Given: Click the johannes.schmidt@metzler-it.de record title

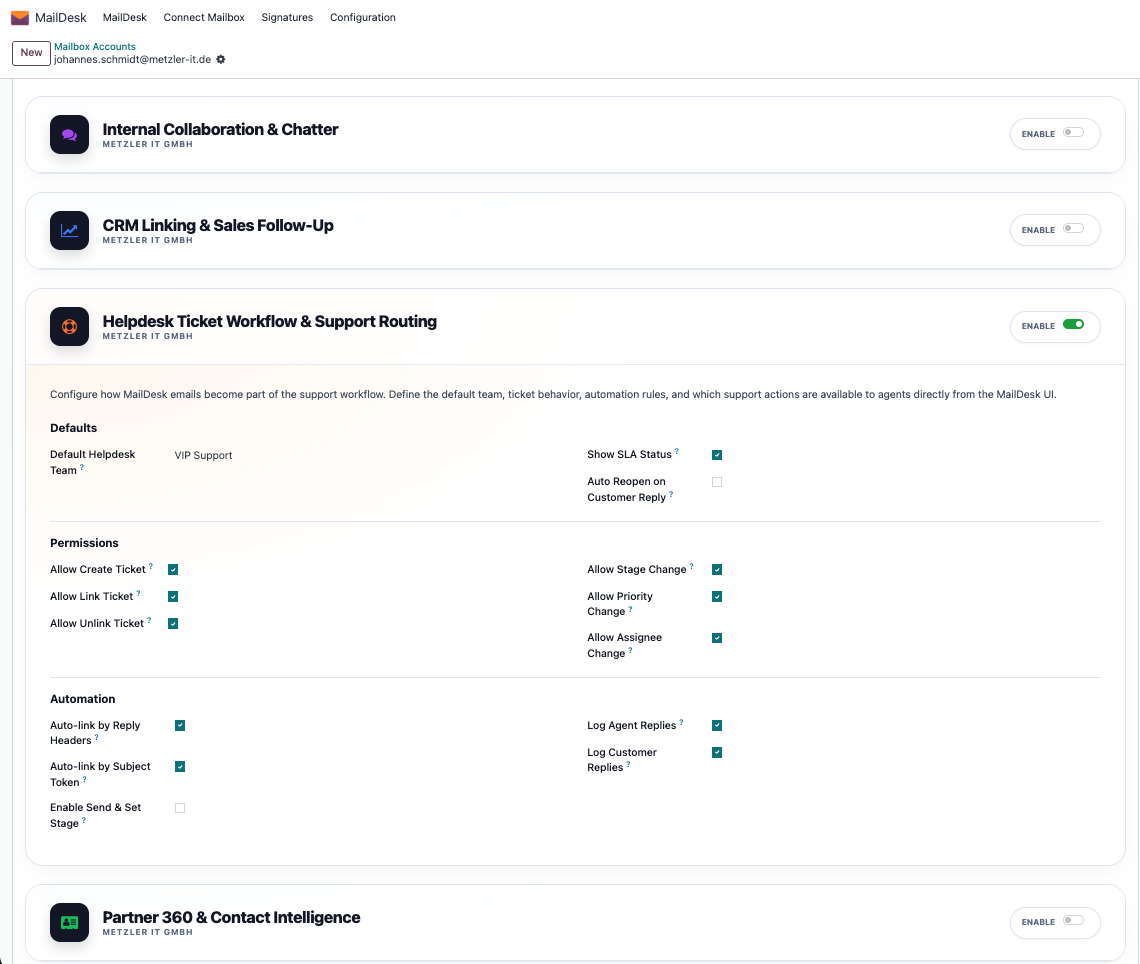Looking at the screenshot, I should [132, 60].
